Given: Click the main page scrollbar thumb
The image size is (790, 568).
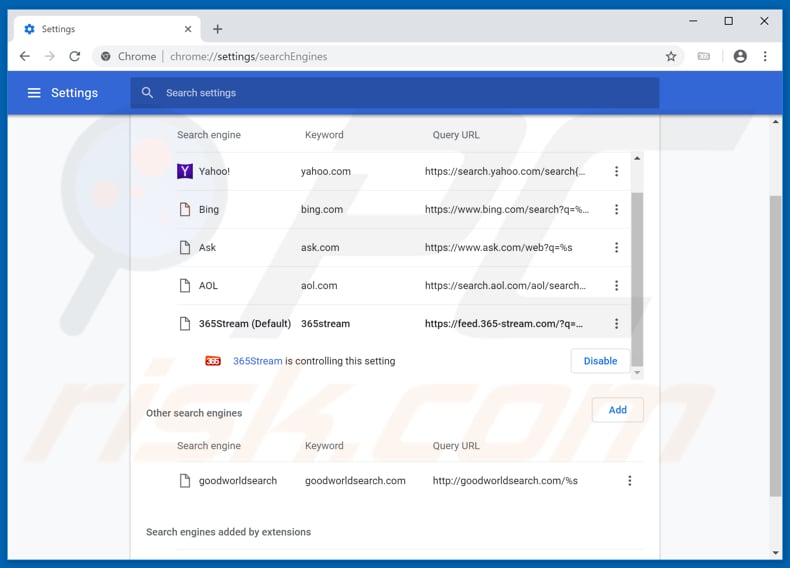Looking at the screenshot, I should coord(775,346).
